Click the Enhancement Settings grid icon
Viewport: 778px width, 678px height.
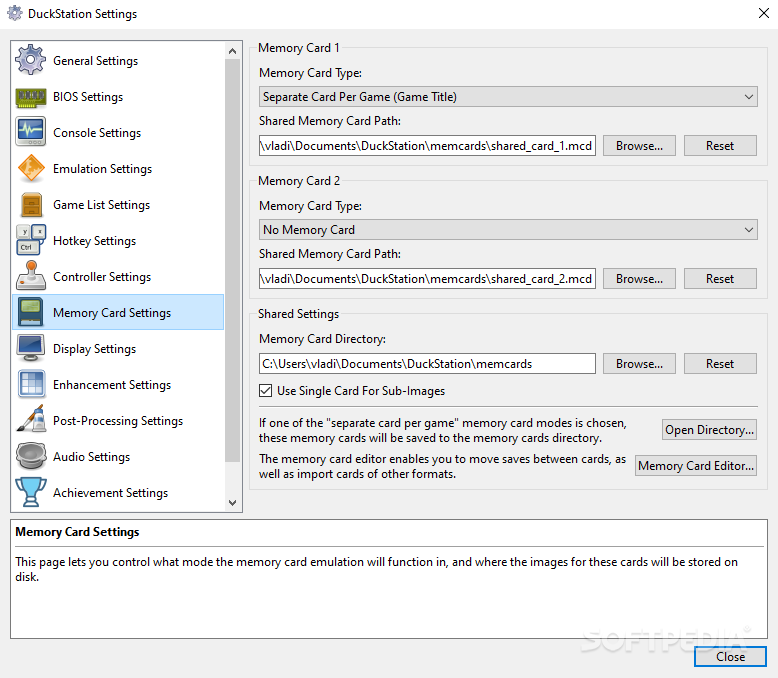(31, 384)
